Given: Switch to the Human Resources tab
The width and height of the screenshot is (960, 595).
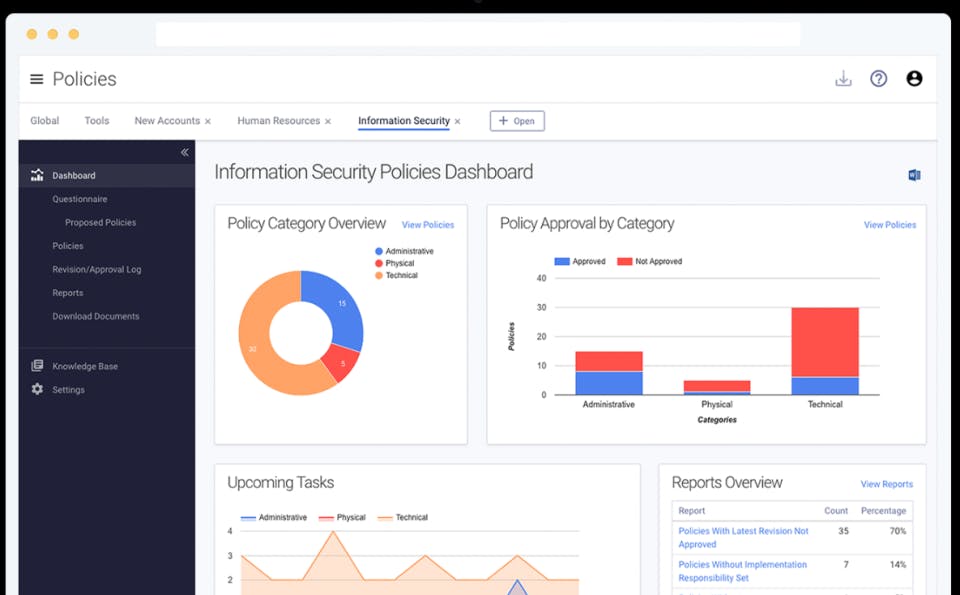Looking at the screenshot, I should [279, 121].
